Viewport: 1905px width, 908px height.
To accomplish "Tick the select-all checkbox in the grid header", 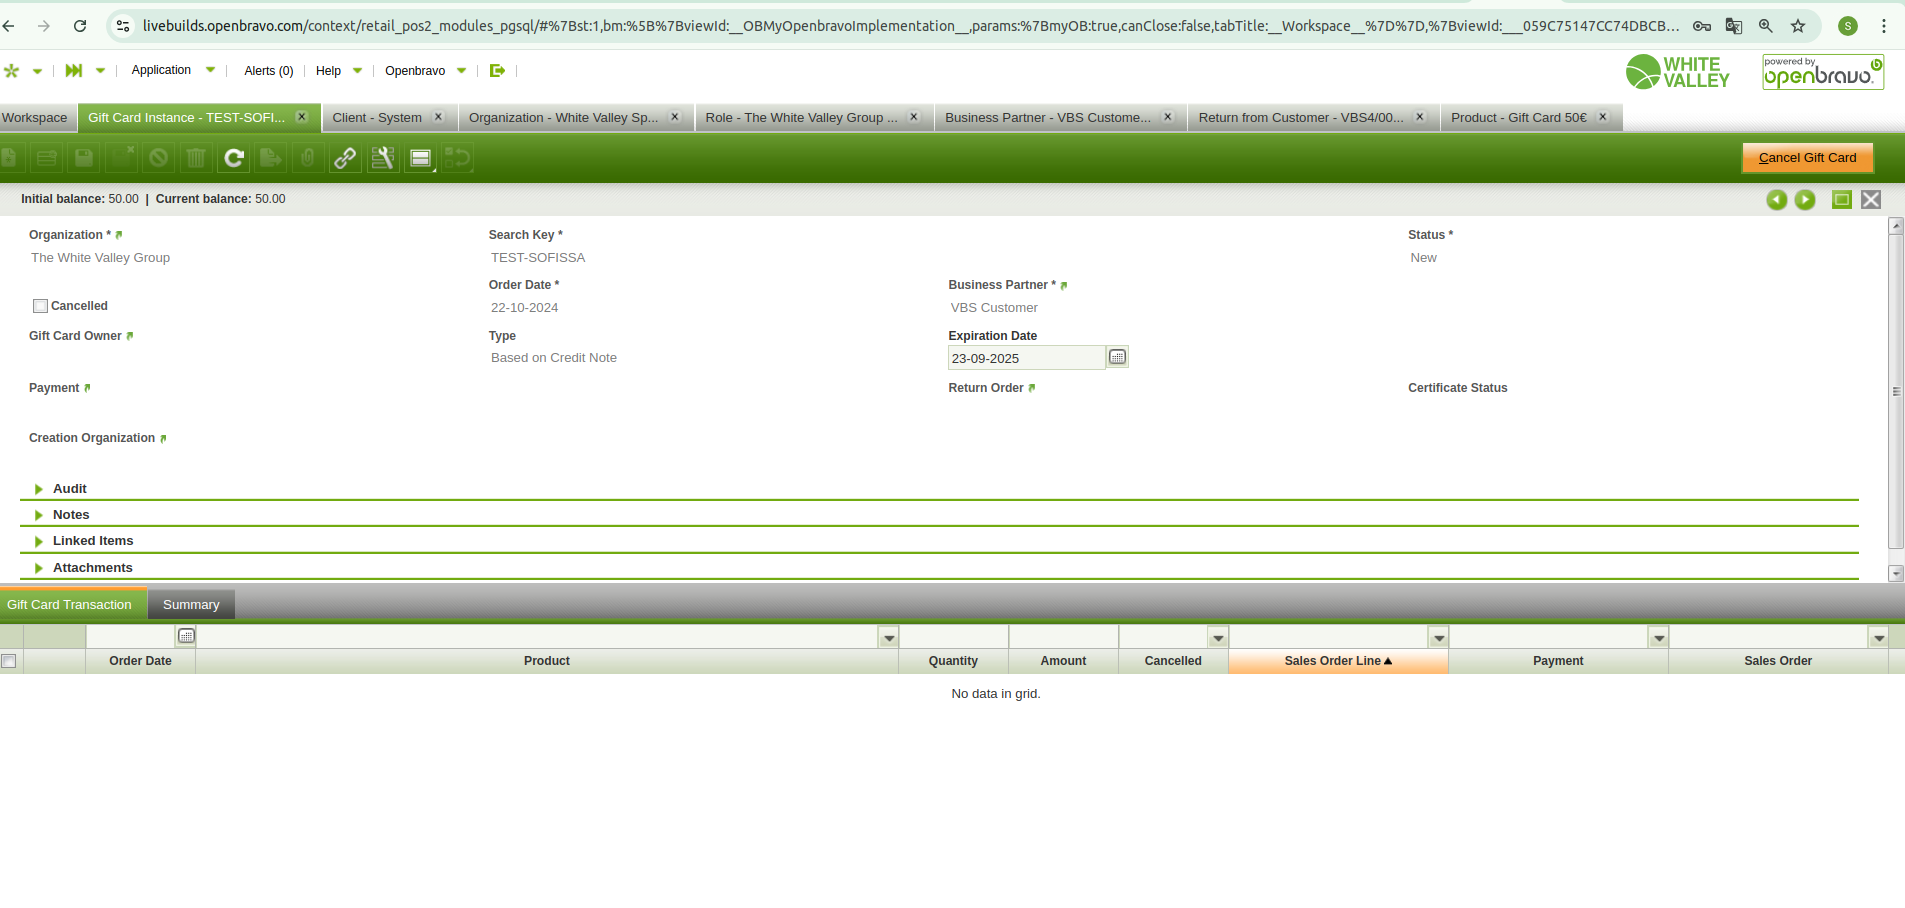I will [9, 661].
